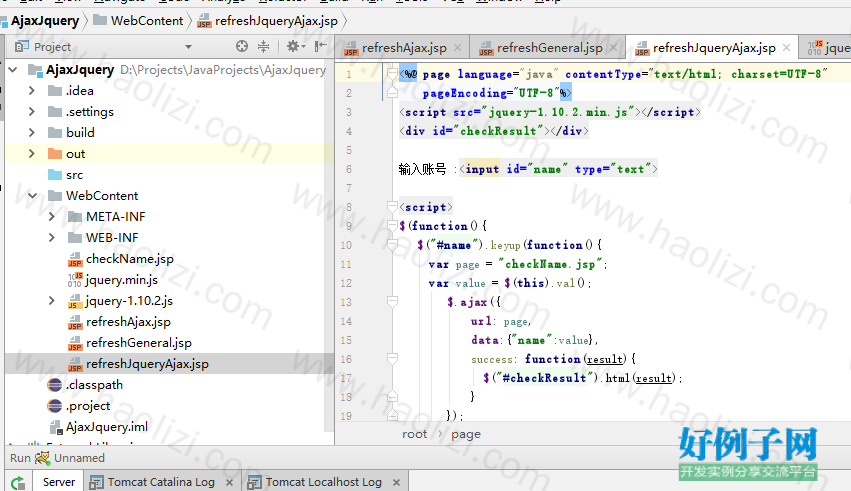Select the src folder in the tree

[74, 175]
